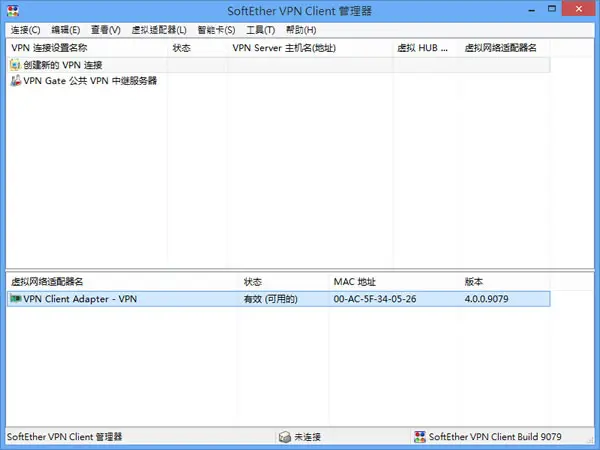The image size is (600, 450).
Task: Select the 创建新的 VPN 连接 row
Action: point(279,65)
